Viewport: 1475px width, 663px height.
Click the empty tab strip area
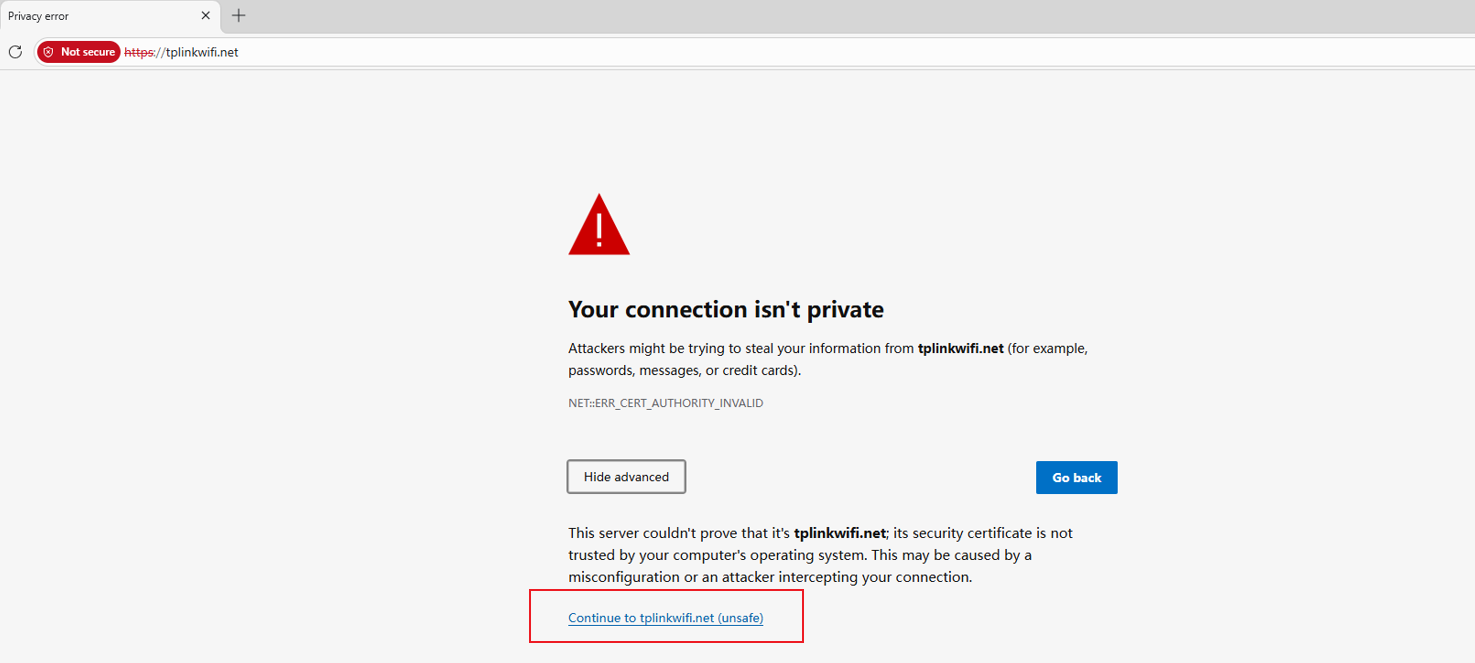[x=700, y=16]
